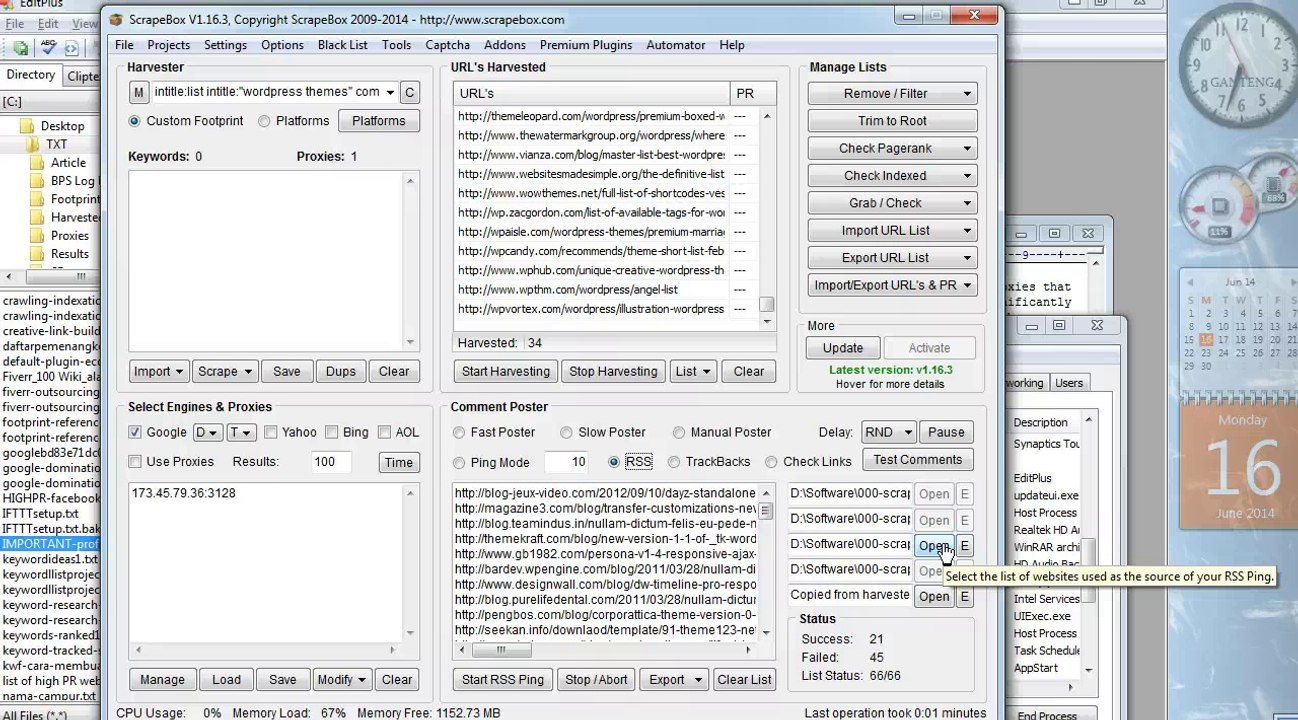Open the Google D dropdown
This screenshot has height=720, width=1298.
click(207, 432)
